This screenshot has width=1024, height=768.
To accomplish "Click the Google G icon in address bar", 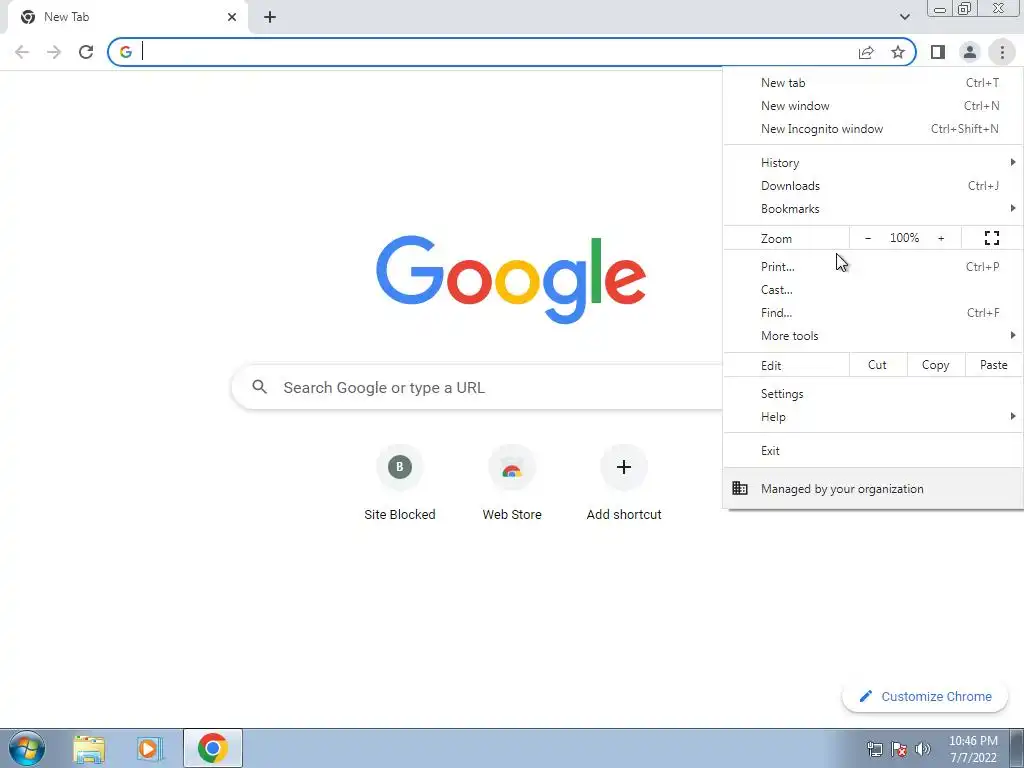I will 125,52.
